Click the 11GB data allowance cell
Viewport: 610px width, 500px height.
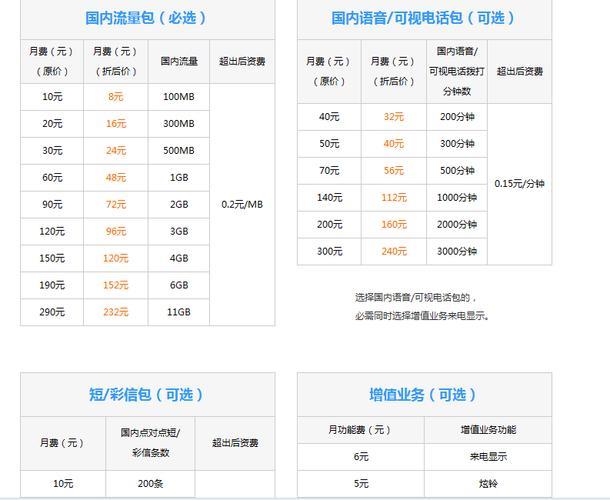178,312
